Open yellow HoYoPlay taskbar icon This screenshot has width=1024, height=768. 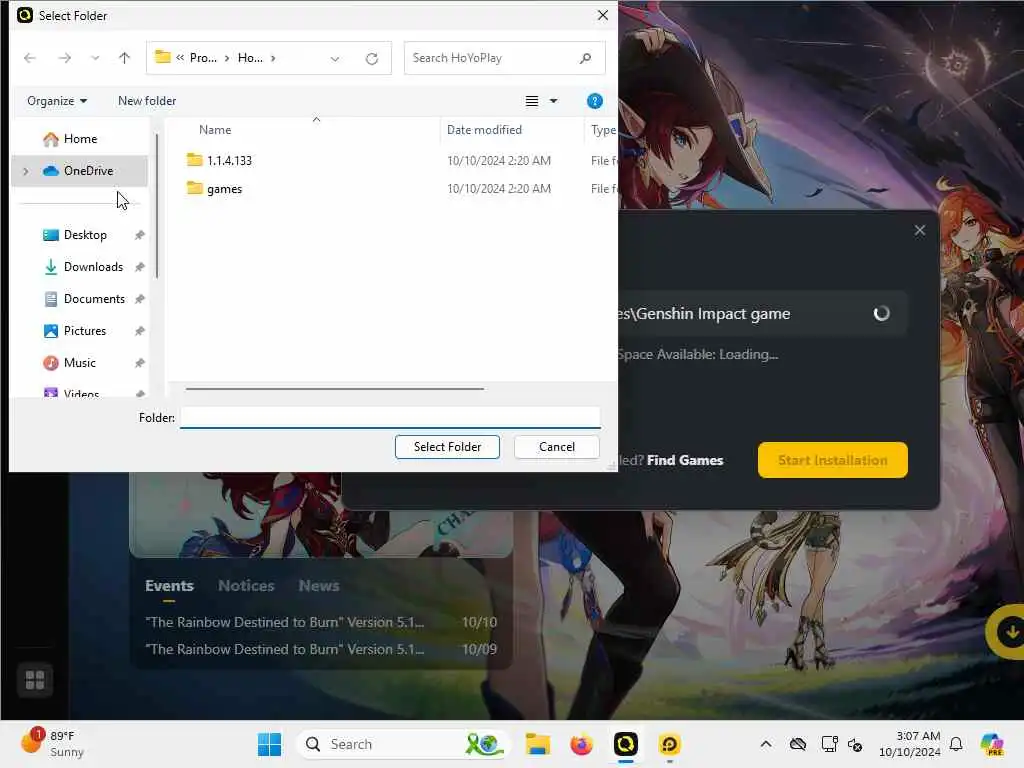pos(669,744)
